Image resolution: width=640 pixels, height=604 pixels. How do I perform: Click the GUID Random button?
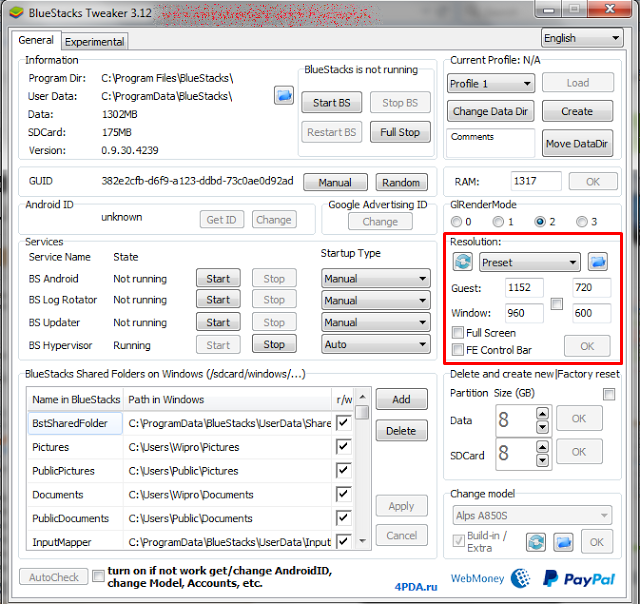coord(401,182)
